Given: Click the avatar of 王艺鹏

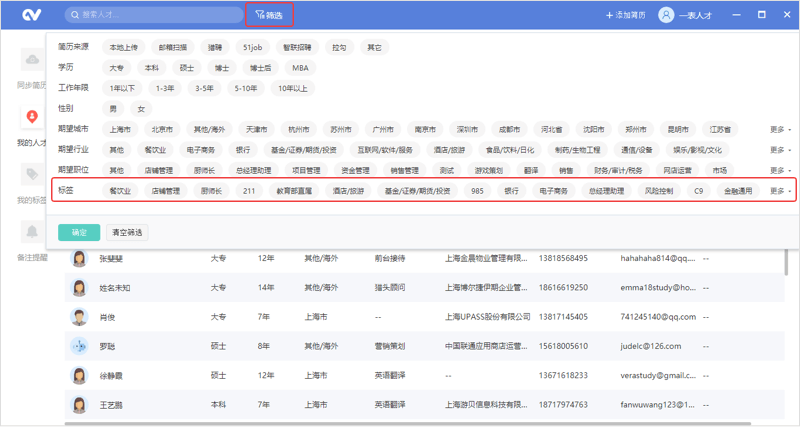Looking at the screenshot, I should [79, 405].
